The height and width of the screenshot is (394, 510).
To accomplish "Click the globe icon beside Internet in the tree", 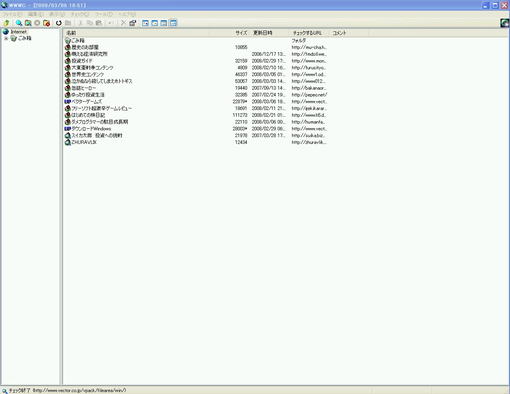I will pyautogui.click(x=6, y=32).
